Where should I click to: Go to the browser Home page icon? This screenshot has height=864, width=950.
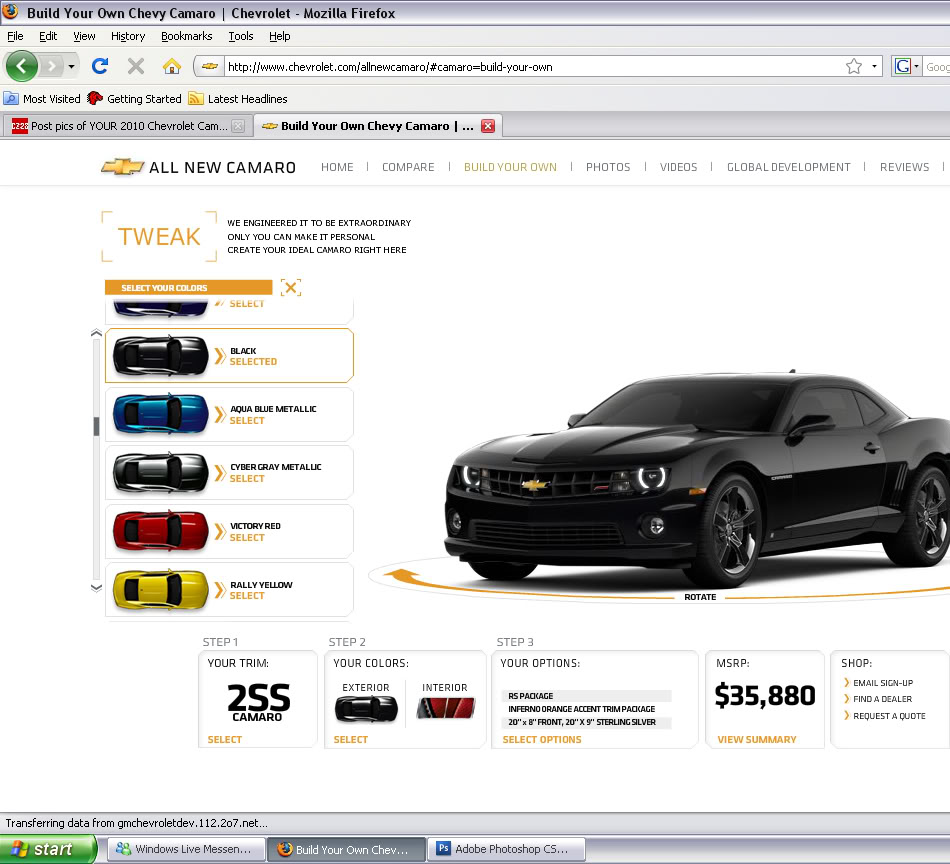172,66
